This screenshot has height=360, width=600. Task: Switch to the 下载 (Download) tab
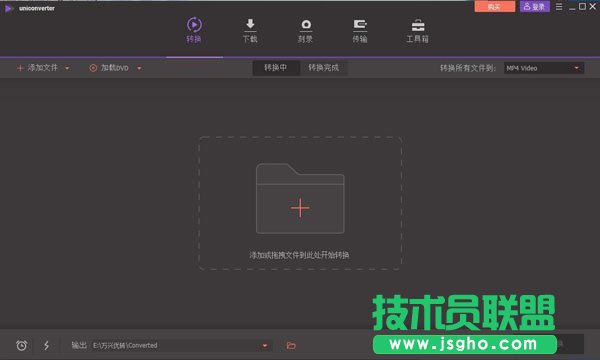click(x=250, y=30)
